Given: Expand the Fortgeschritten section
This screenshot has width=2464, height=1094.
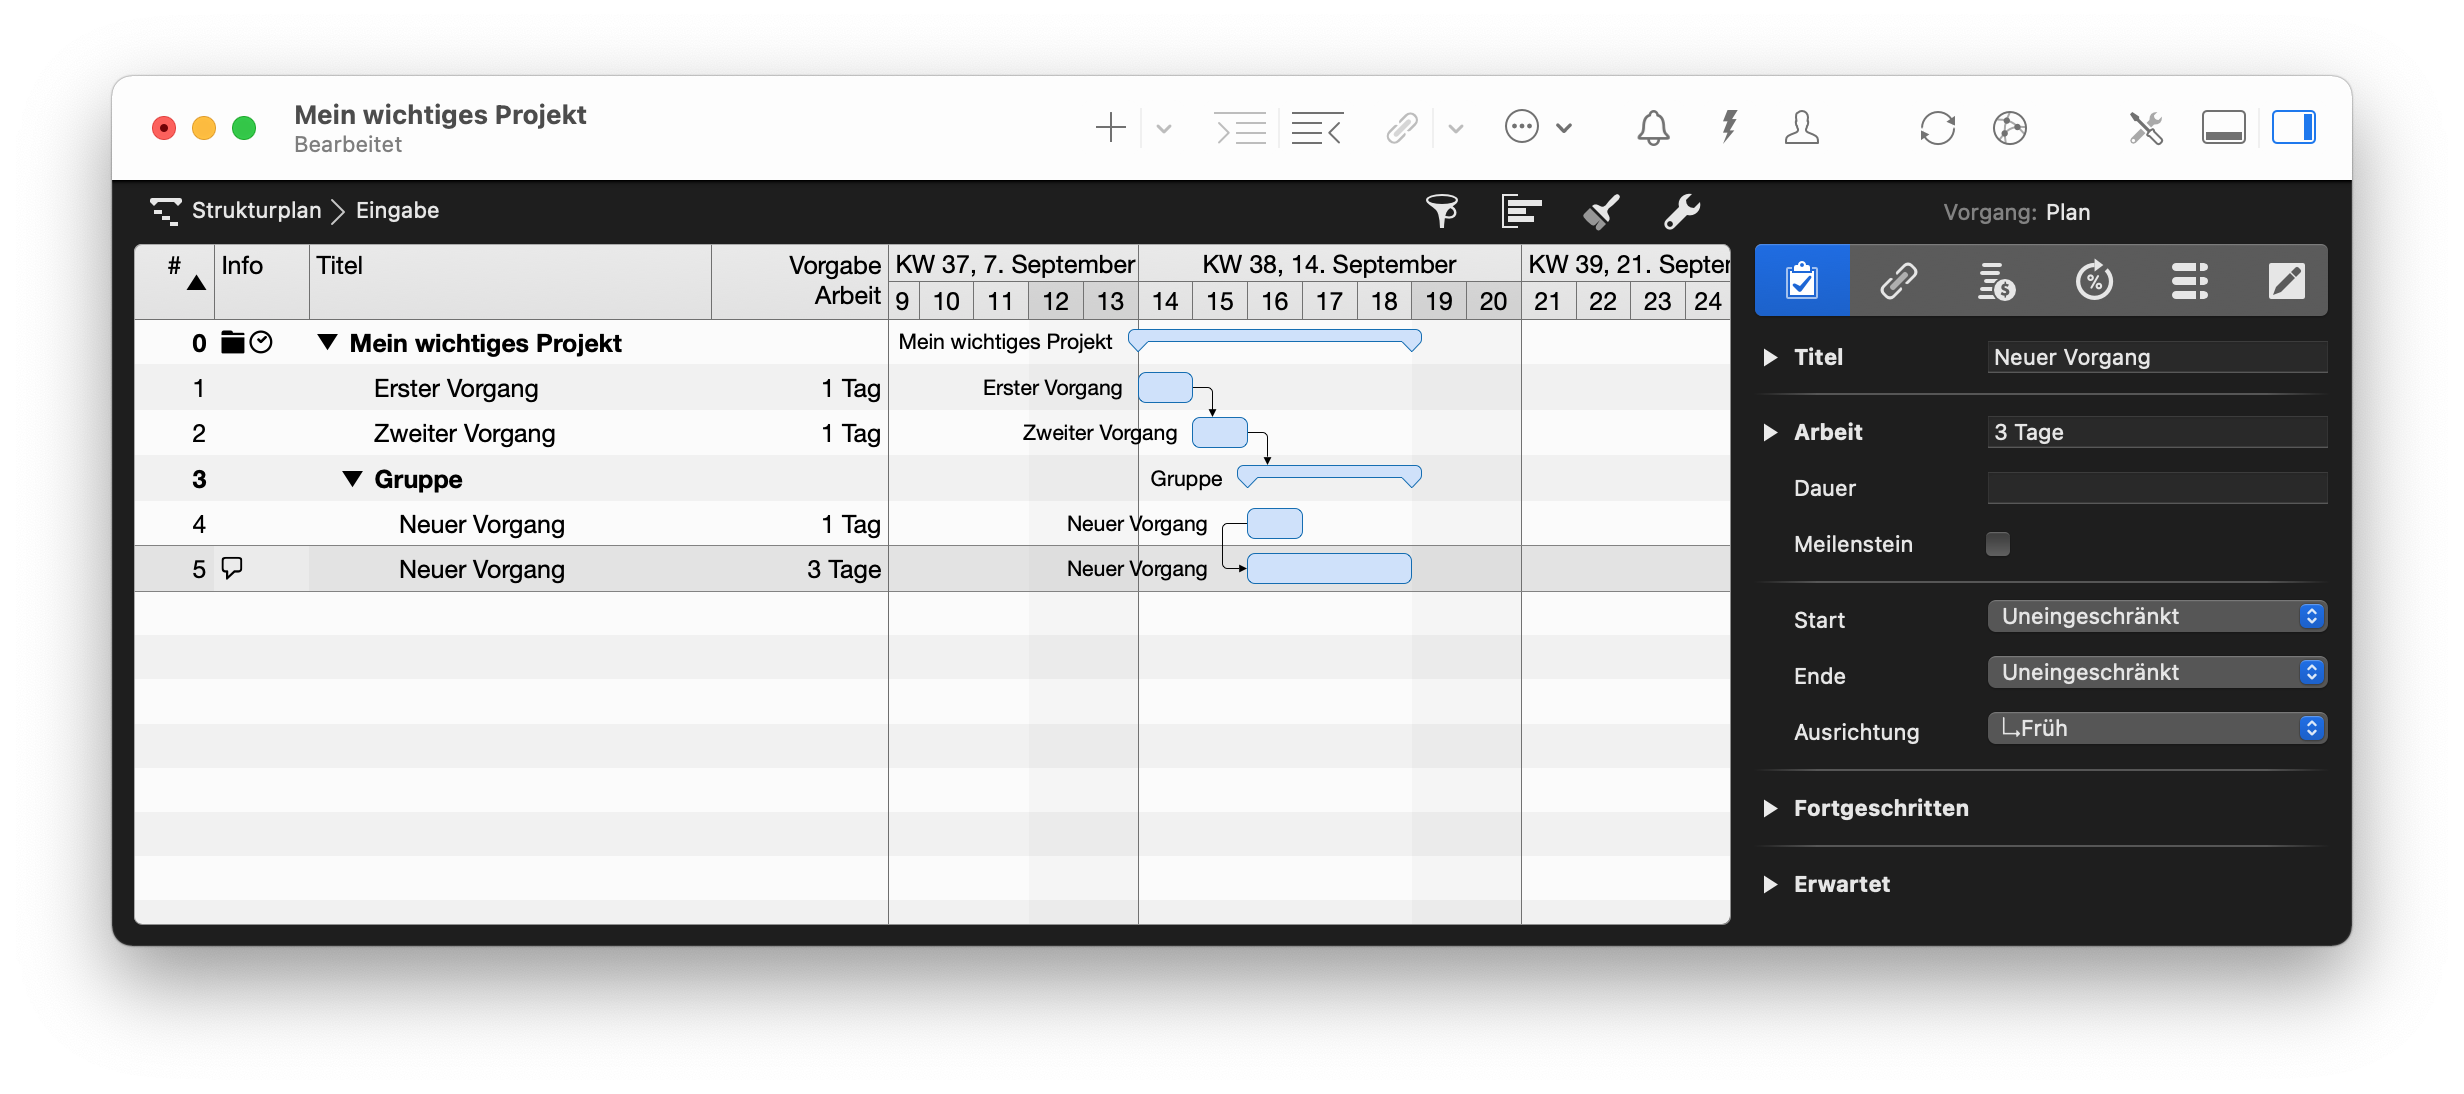Looking at the screenshot, I should click(x=1770, y=808).
